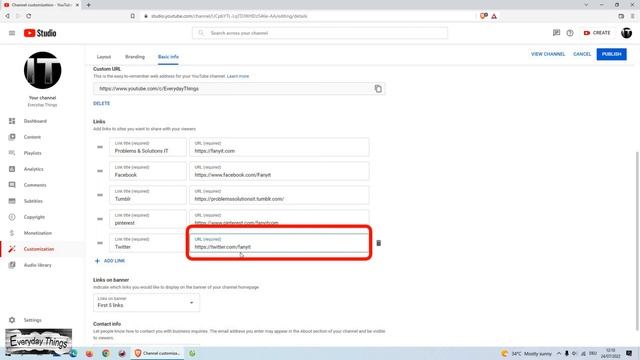Reload the page
Image resolution: width=640 pixels, height=360 pixels.
pos(29,16)
